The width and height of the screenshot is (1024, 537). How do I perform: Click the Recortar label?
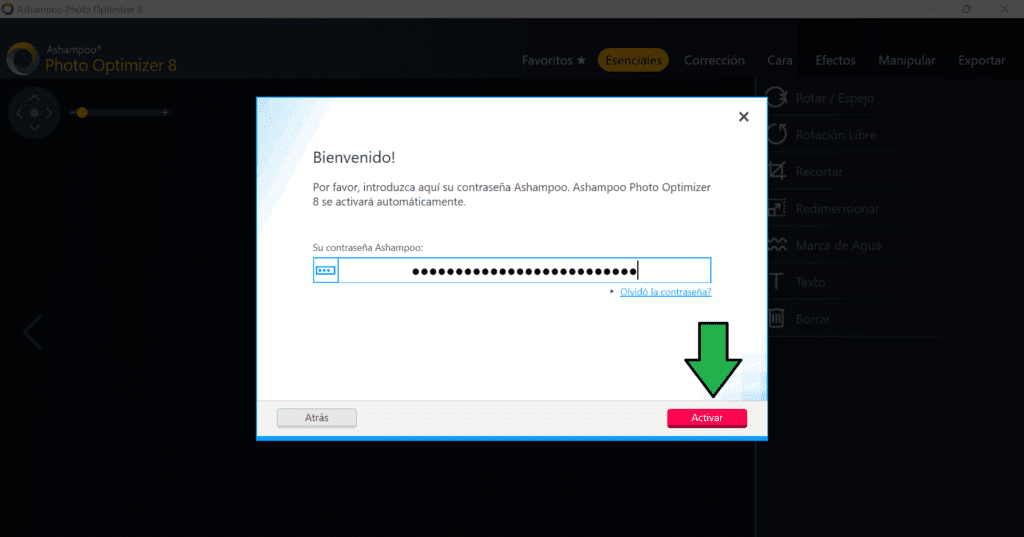coord(819,172)
